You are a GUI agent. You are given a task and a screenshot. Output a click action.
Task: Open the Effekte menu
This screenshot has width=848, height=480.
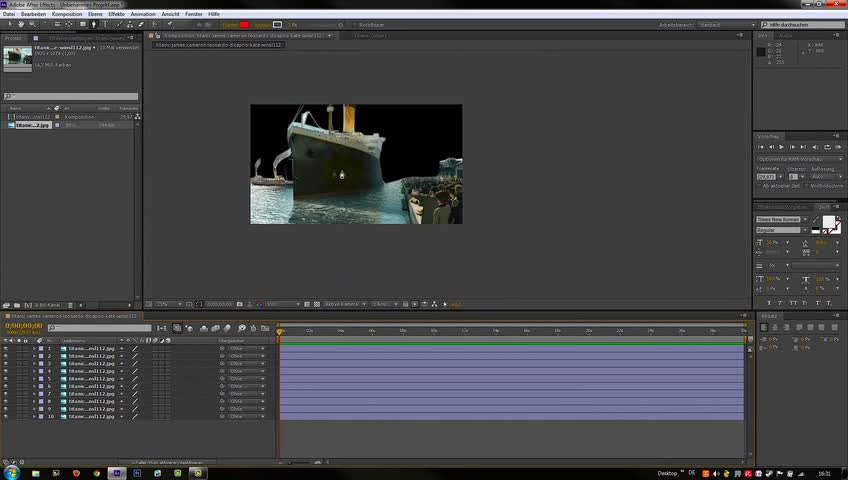click(117, 14)
